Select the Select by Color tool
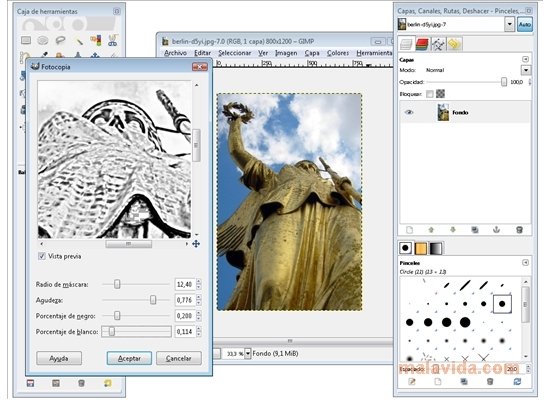 [95, 40]
